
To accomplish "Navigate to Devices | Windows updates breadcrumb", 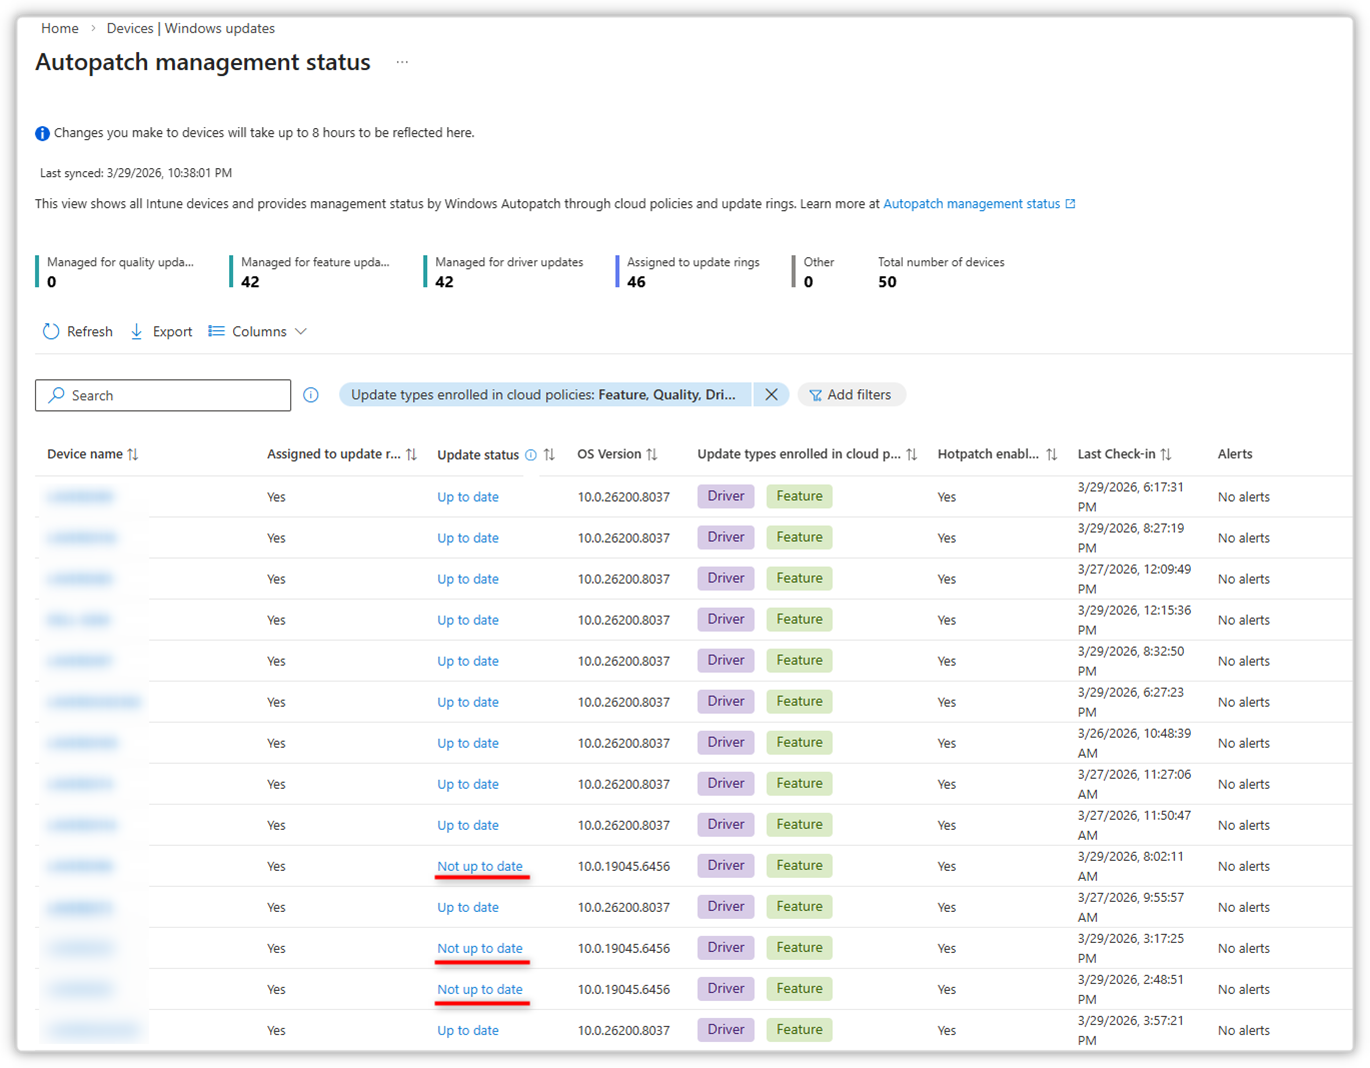I will (190, 28).
